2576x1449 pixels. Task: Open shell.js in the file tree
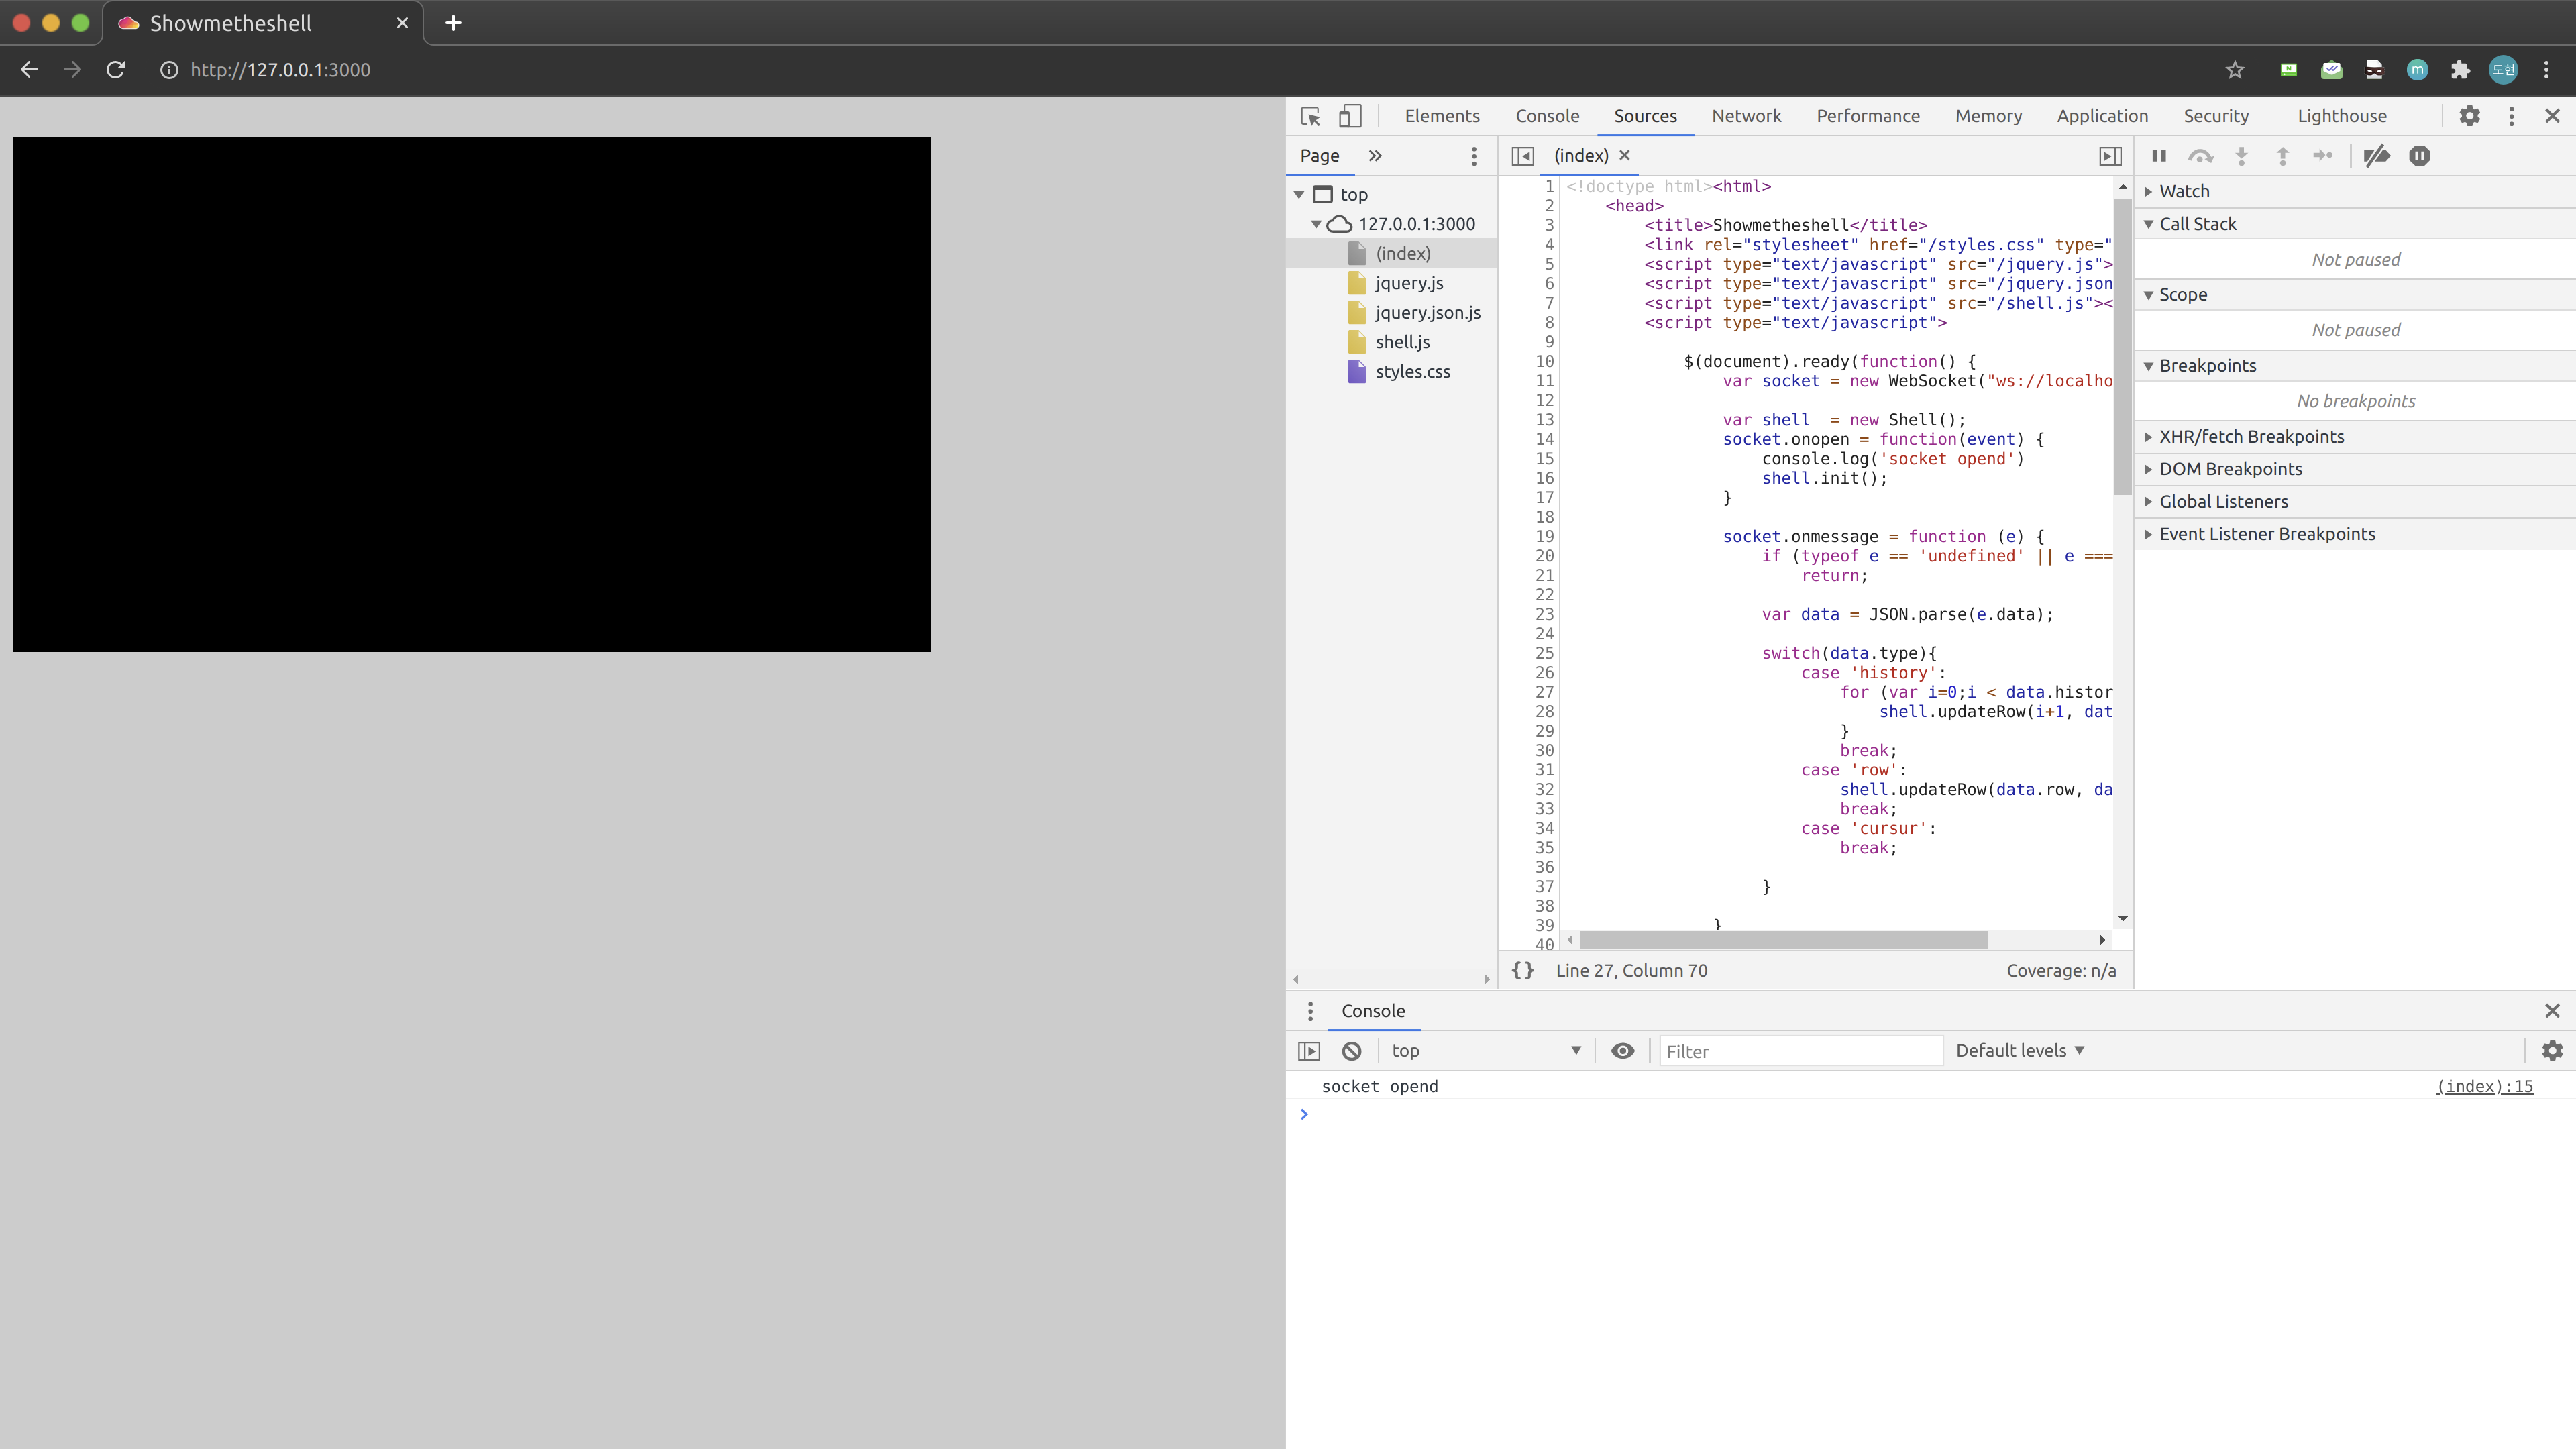coord(1402,342)
